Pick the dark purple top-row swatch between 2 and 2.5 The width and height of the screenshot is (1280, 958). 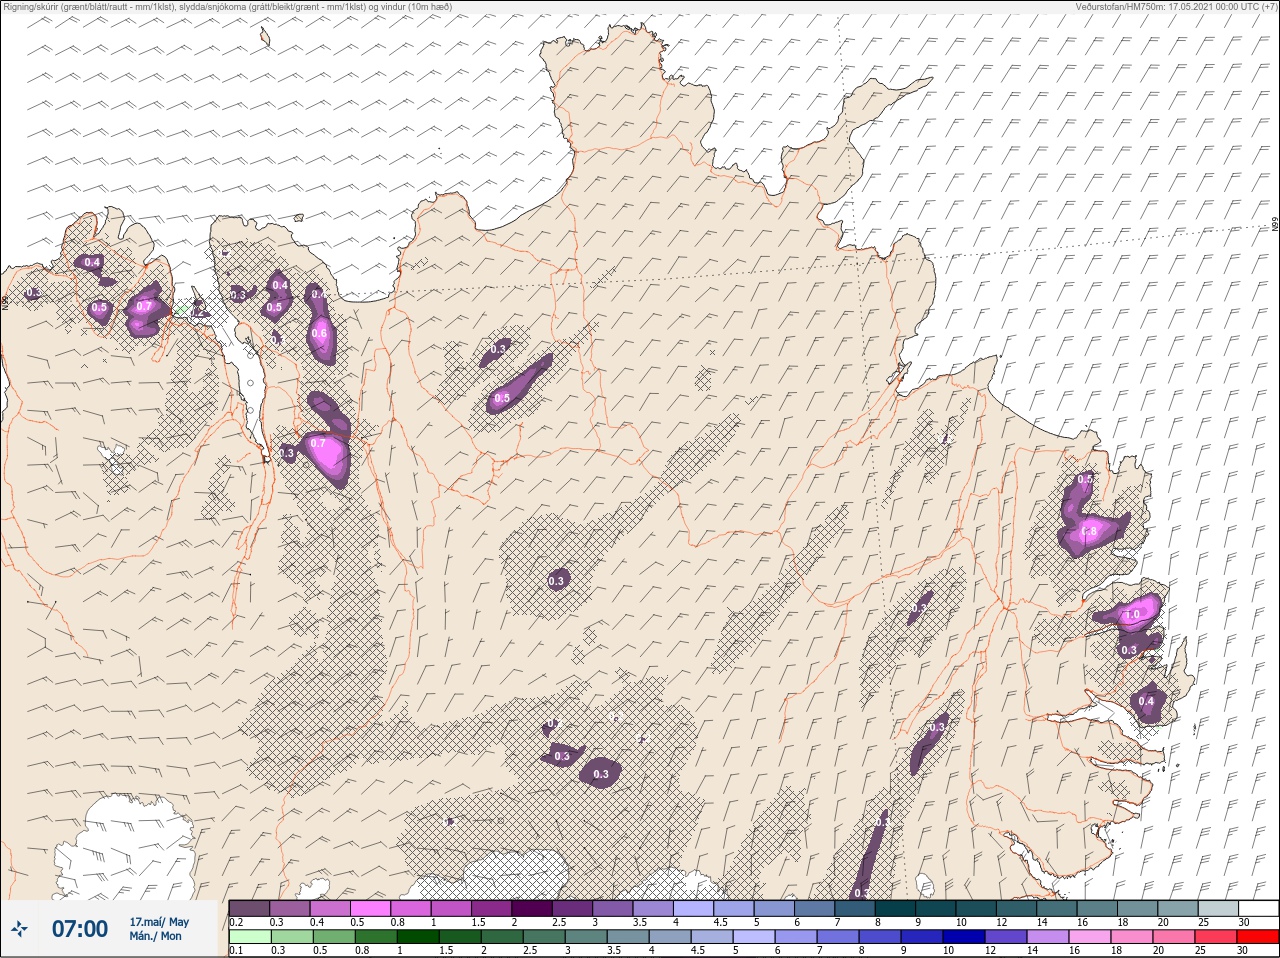pyautogui.click(x=532, y=908)
